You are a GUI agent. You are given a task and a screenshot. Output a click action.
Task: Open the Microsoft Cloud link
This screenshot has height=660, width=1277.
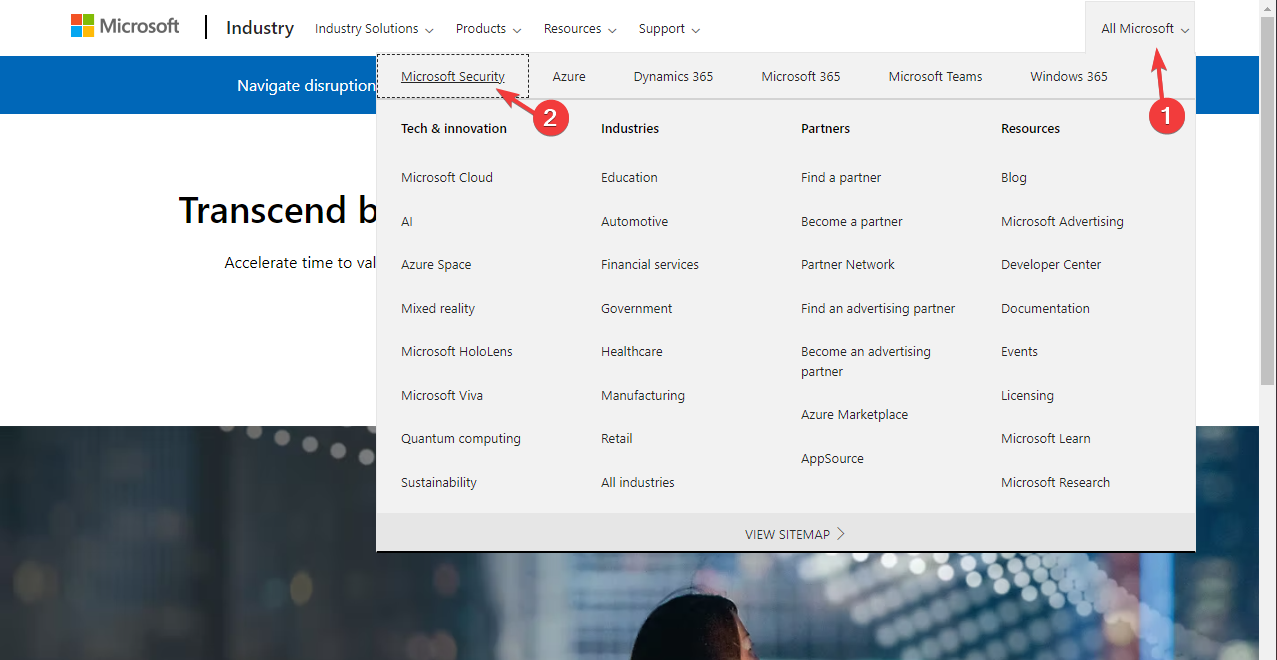click(x=447, y=178)
